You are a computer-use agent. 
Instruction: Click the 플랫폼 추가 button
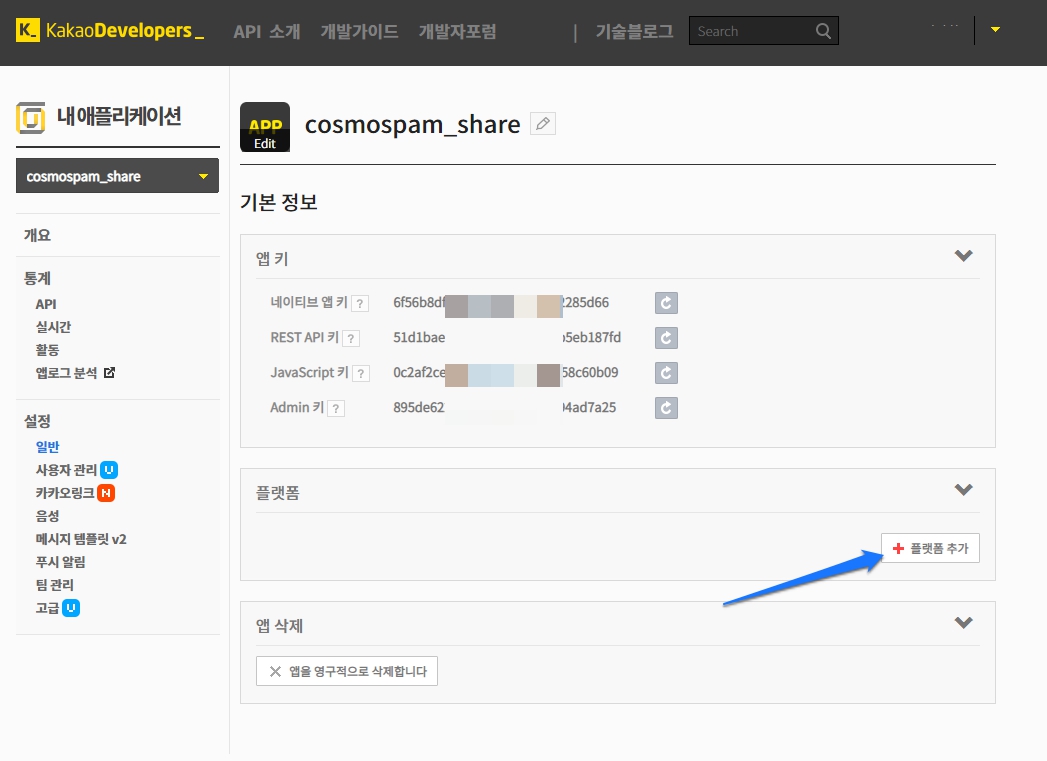(930, 548)
